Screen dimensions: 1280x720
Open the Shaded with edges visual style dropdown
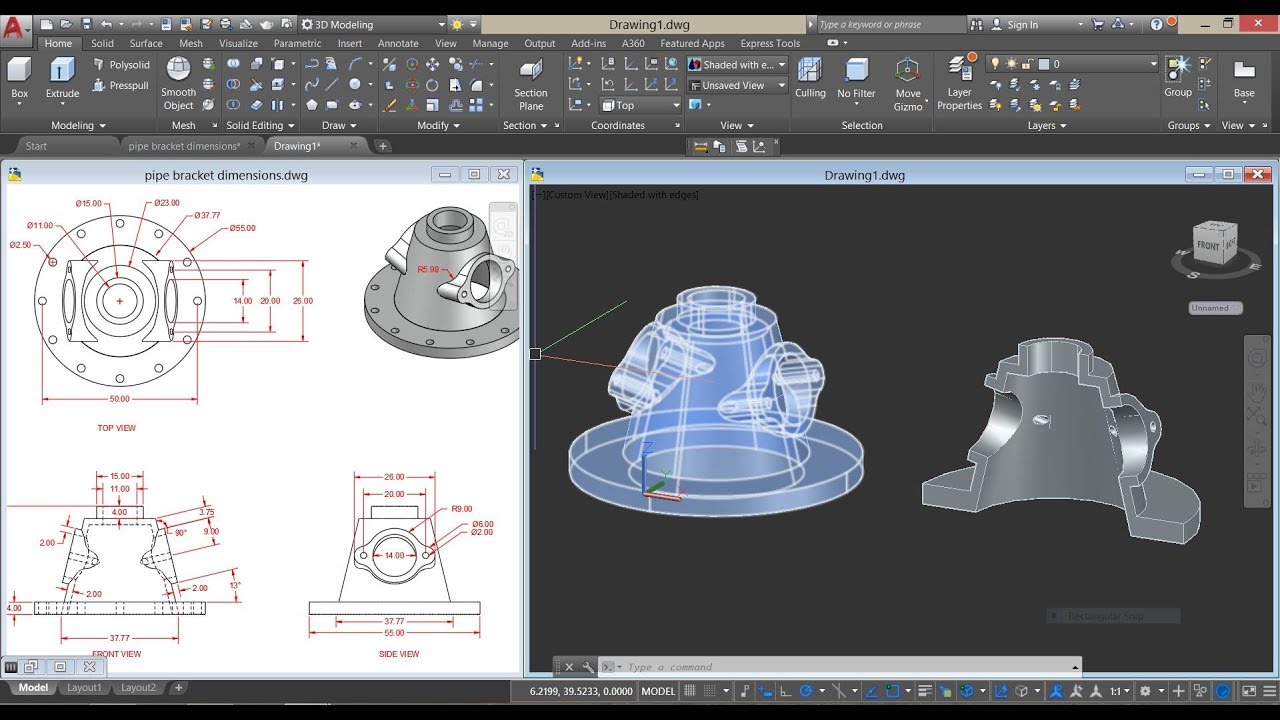737,64
